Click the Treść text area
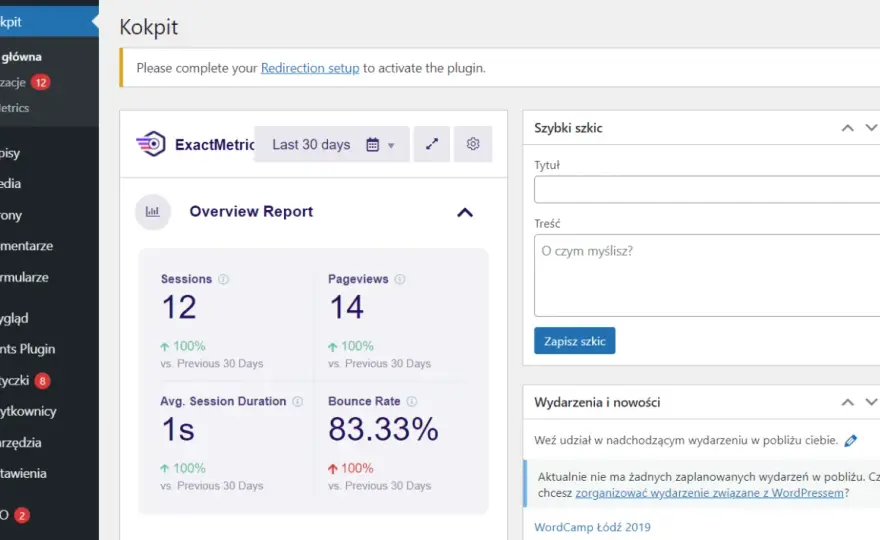 [707, 275]
